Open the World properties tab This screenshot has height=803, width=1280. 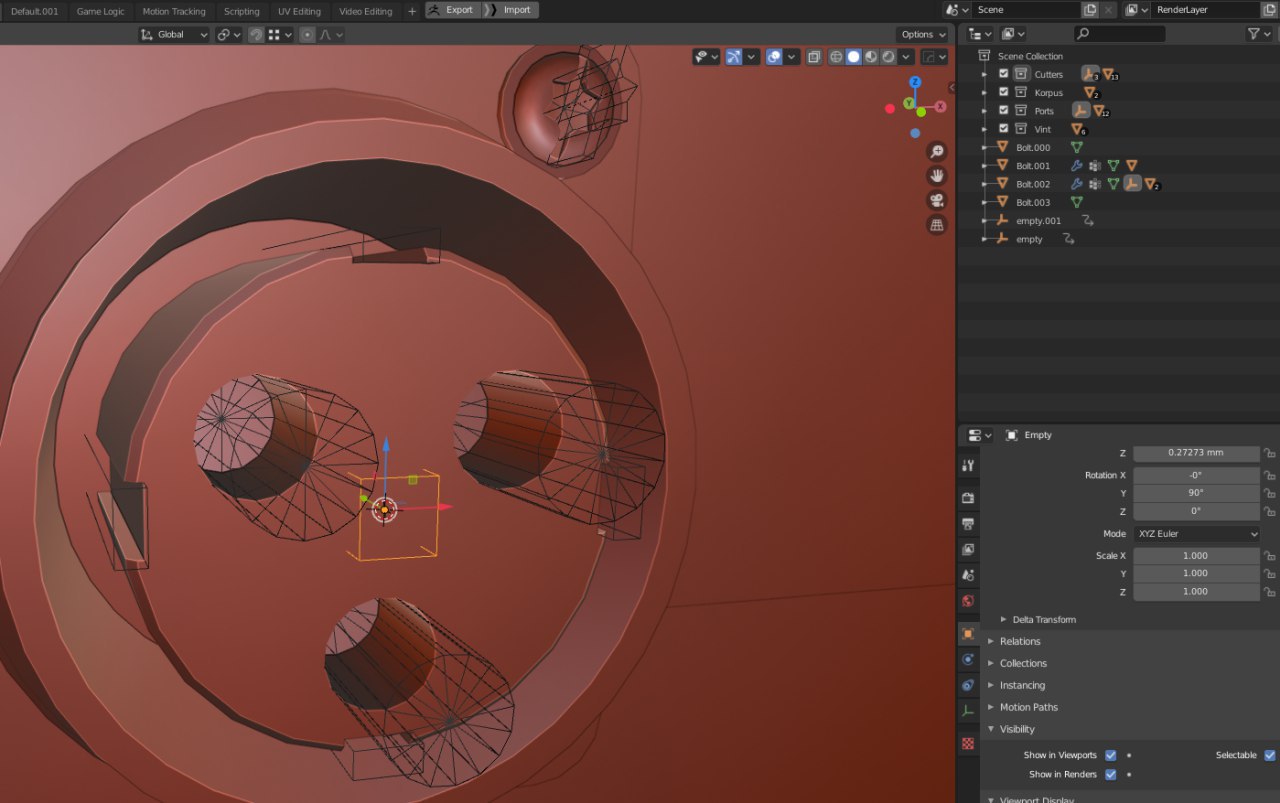coord(967,601)
